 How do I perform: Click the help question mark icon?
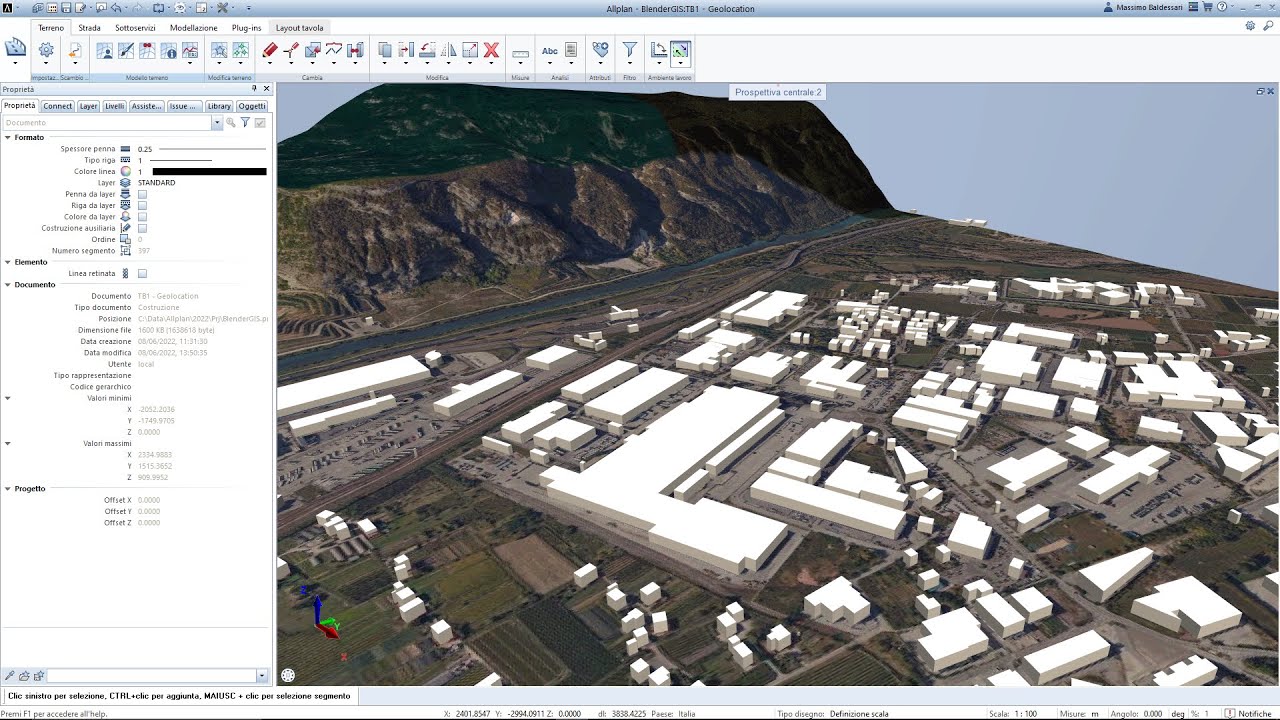click(x=1222, y=7)
